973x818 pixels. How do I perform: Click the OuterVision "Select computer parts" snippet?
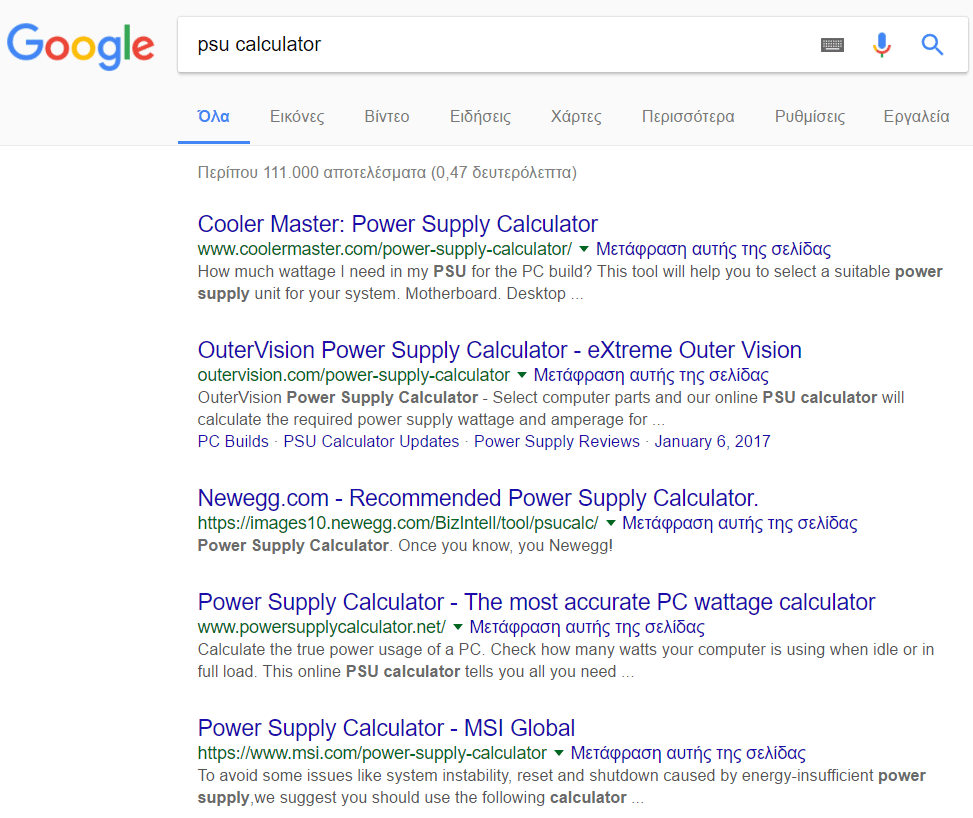pos(550,408)
